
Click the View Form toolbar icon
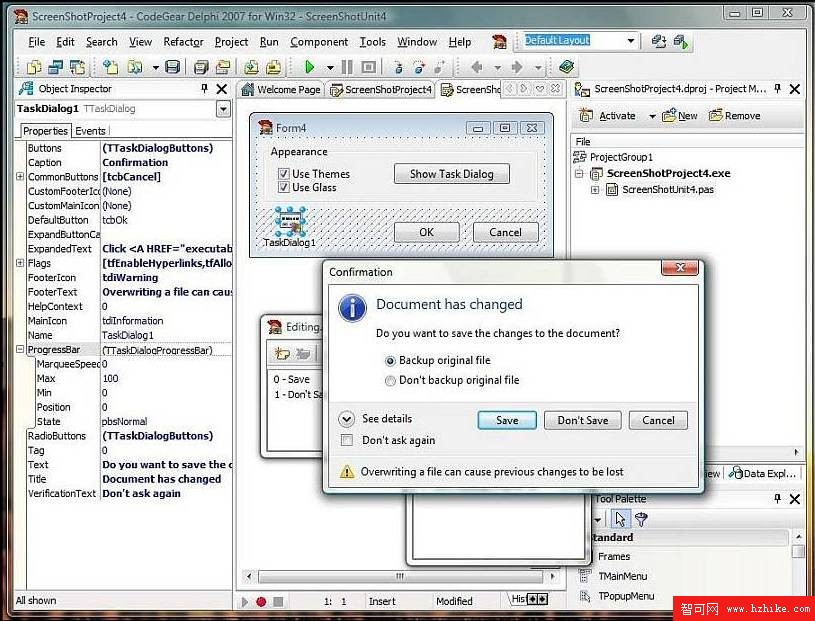point(56,67)
